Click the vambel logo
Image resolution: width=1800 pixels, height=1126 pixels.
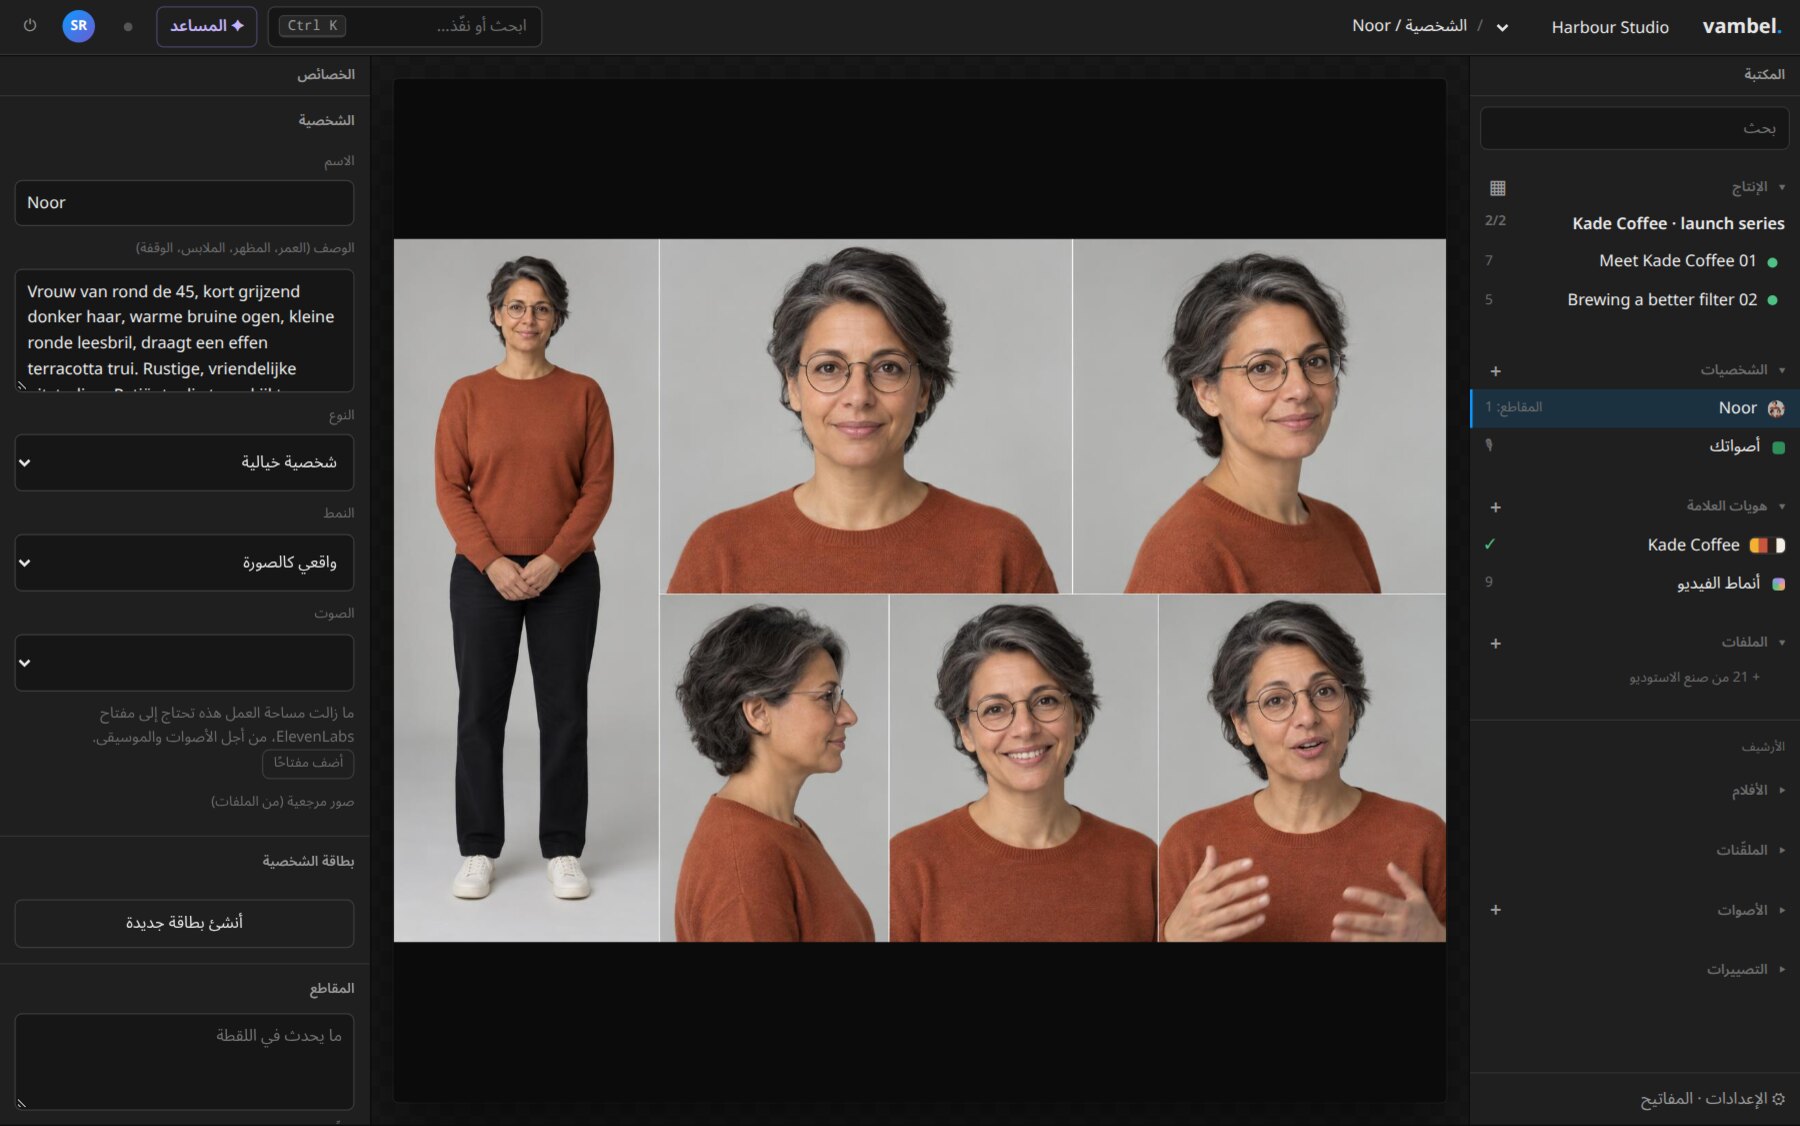click(1742, 26)
